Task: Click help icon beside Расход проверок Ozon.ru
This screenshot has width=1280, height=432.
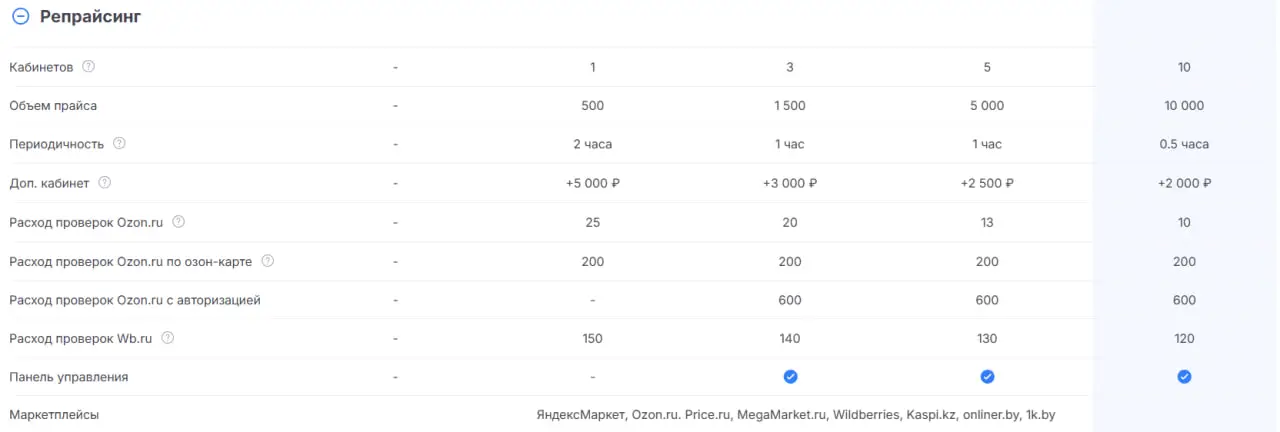Action: pos(179,222)
